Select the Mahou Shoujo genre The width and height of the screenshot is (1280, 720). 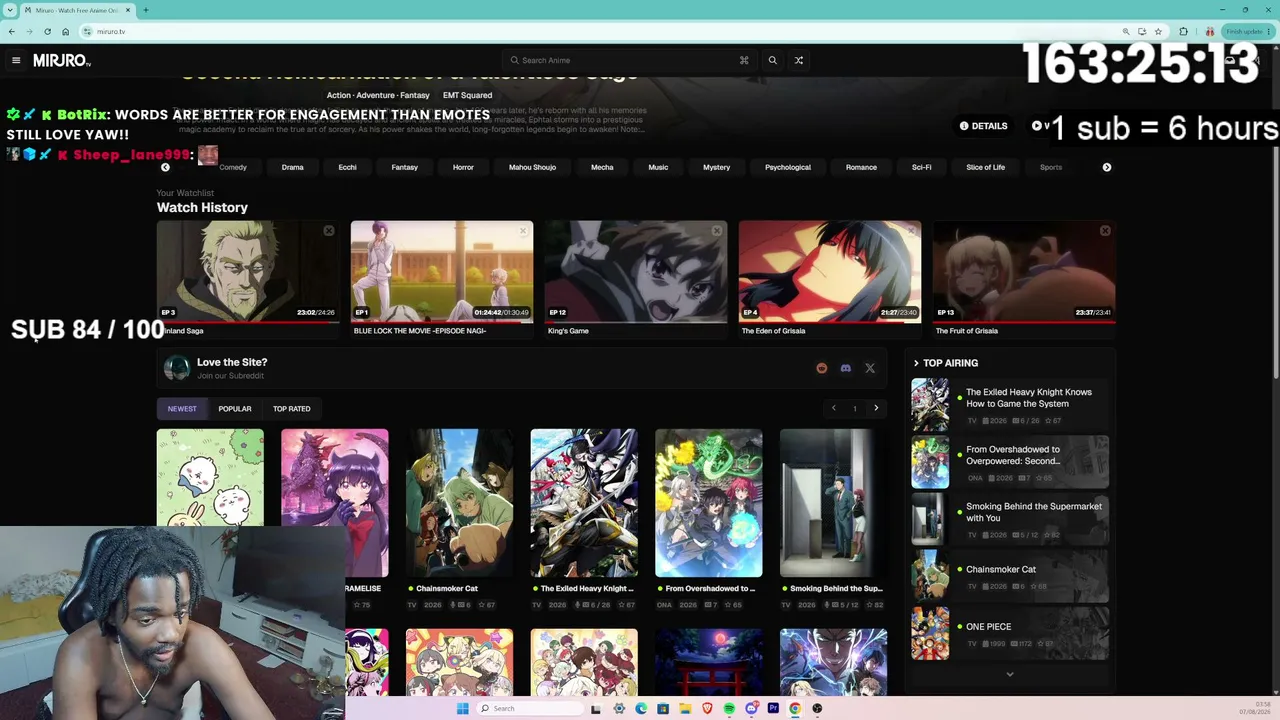[x=532, y=167]
